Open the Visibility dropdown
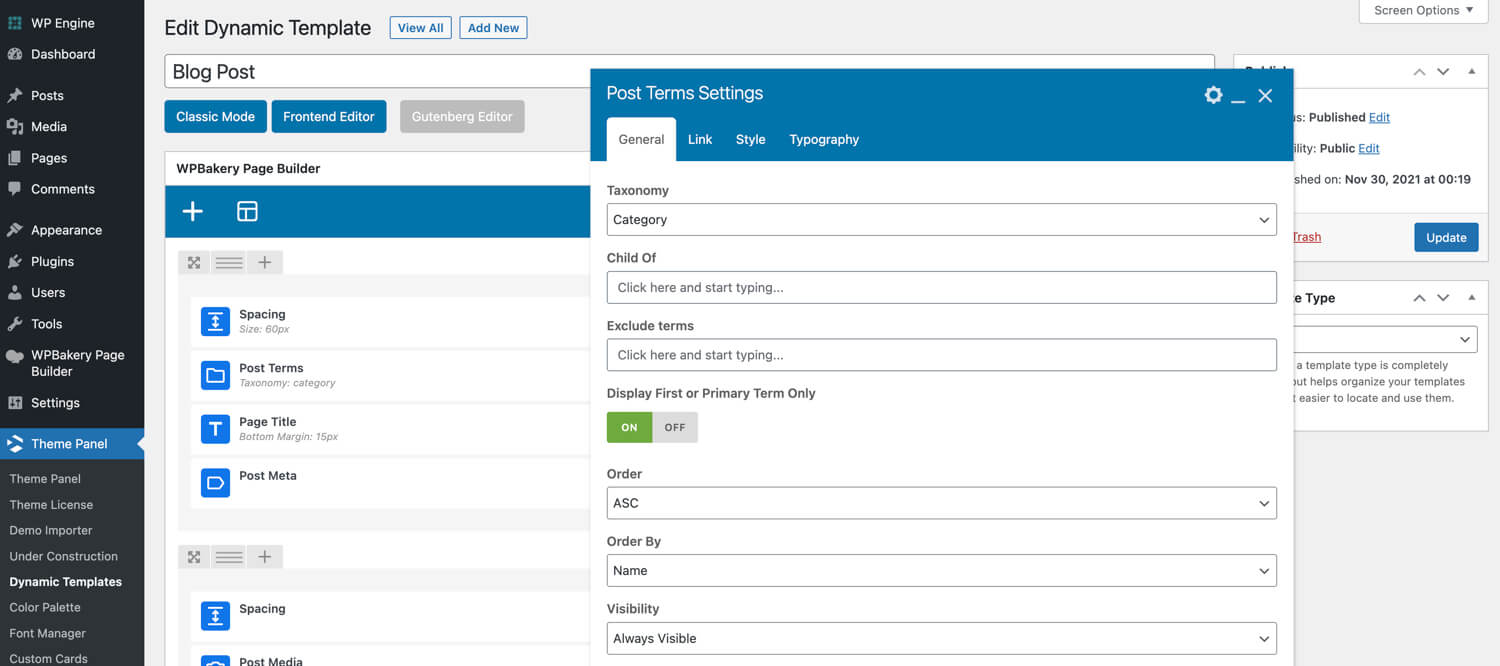1500x666 pixels. pos(941,638)
